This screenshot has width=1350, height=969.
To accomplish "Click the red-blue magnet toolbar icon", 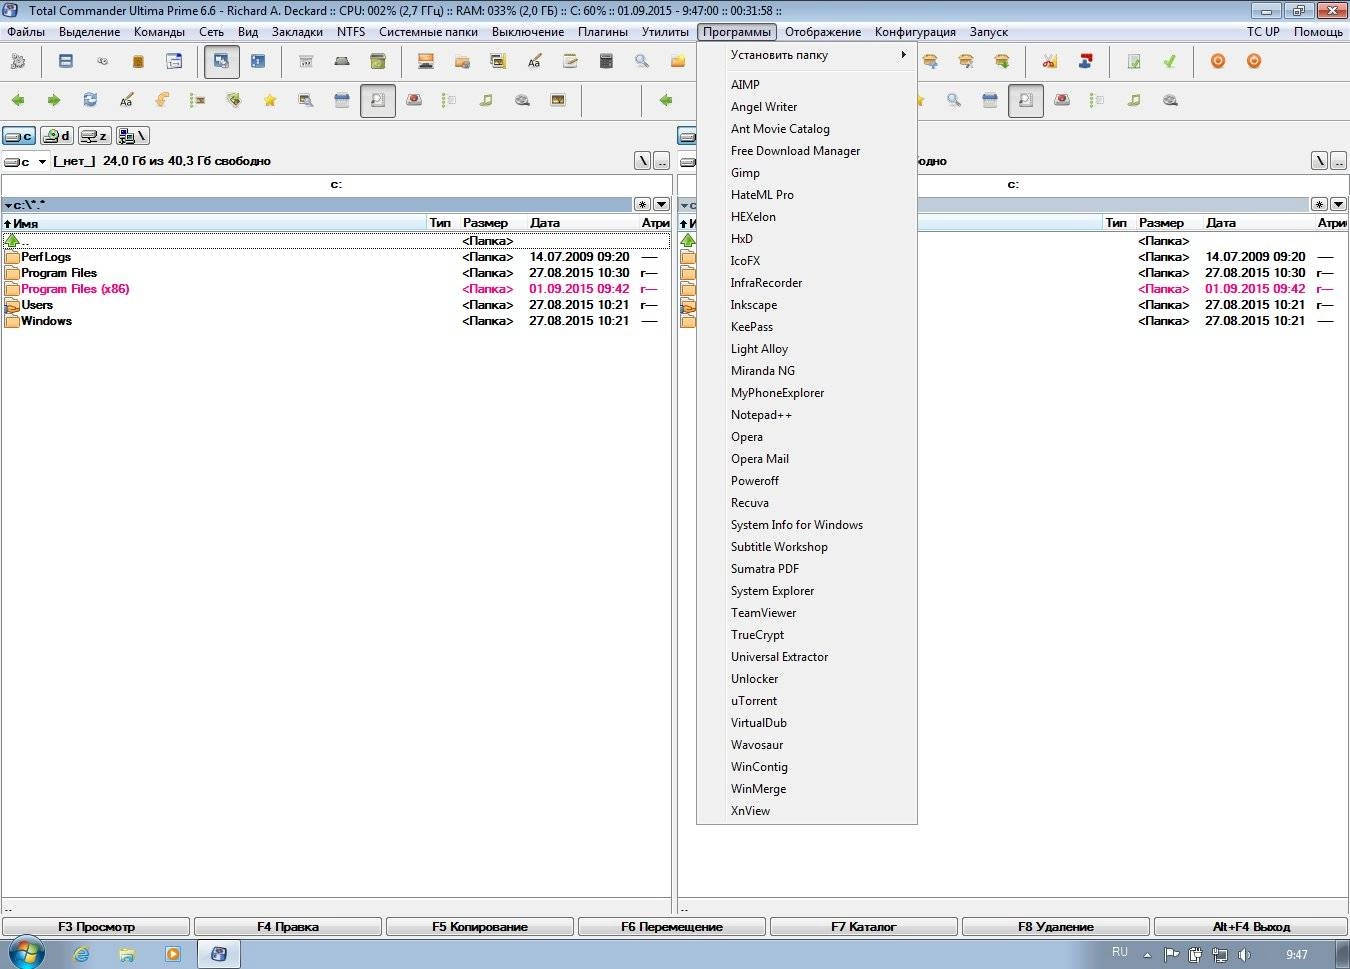I will click(1086, 62).
